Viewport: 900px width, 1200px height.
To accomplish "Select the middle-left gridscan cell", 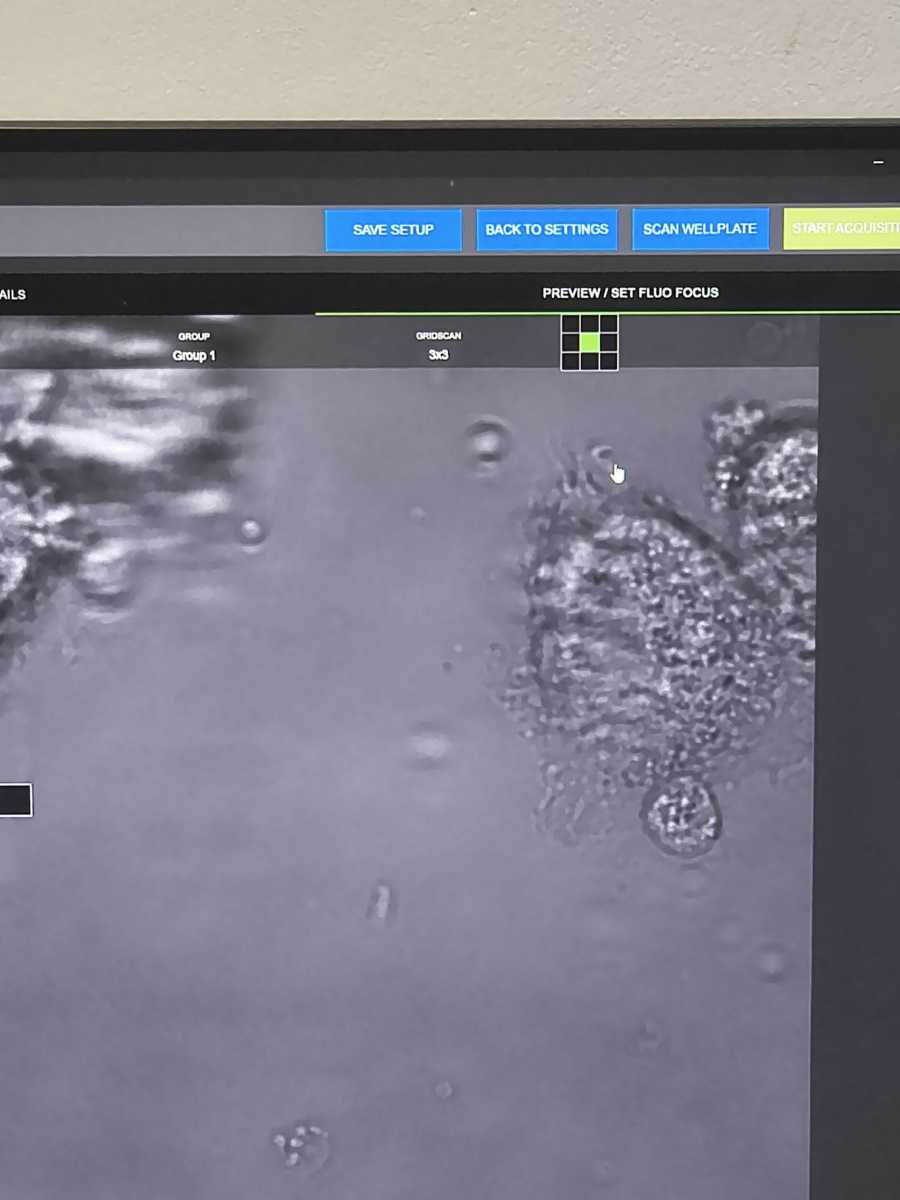I will click(x=570, y=343).
